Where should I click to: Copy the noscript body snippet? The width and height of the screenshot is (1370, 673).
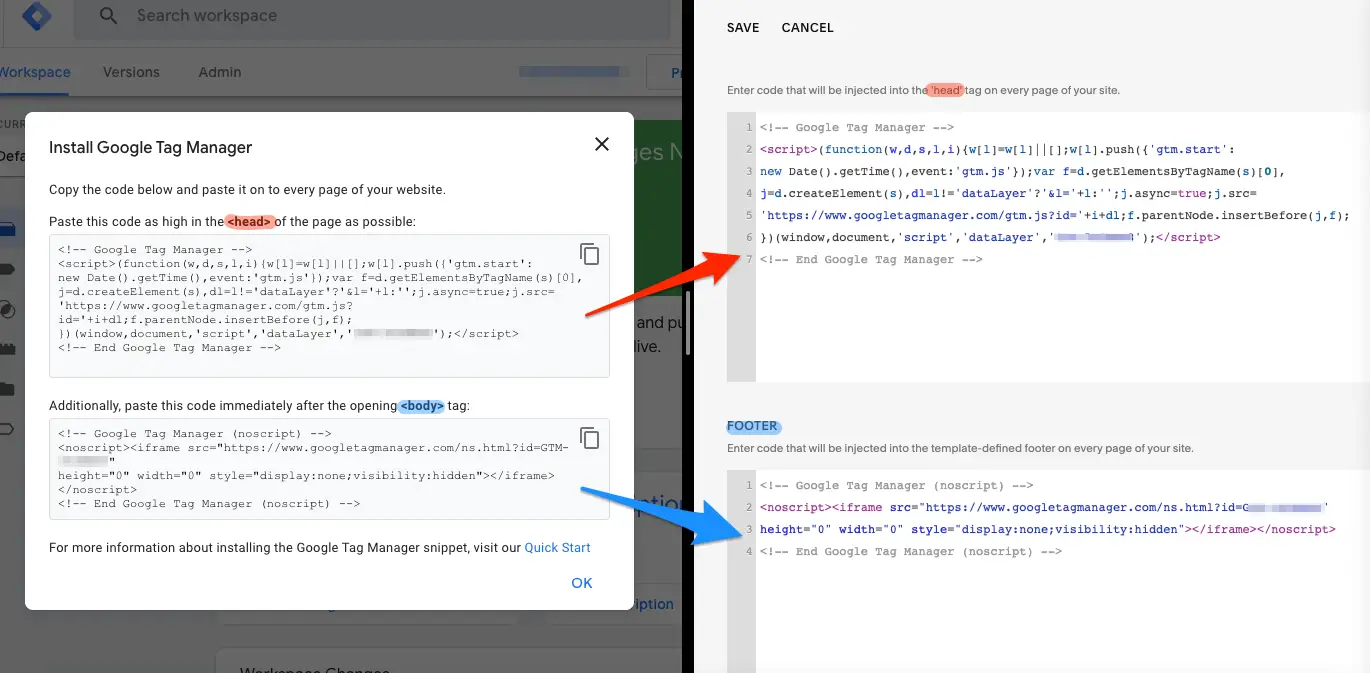(x=590, y=438)
